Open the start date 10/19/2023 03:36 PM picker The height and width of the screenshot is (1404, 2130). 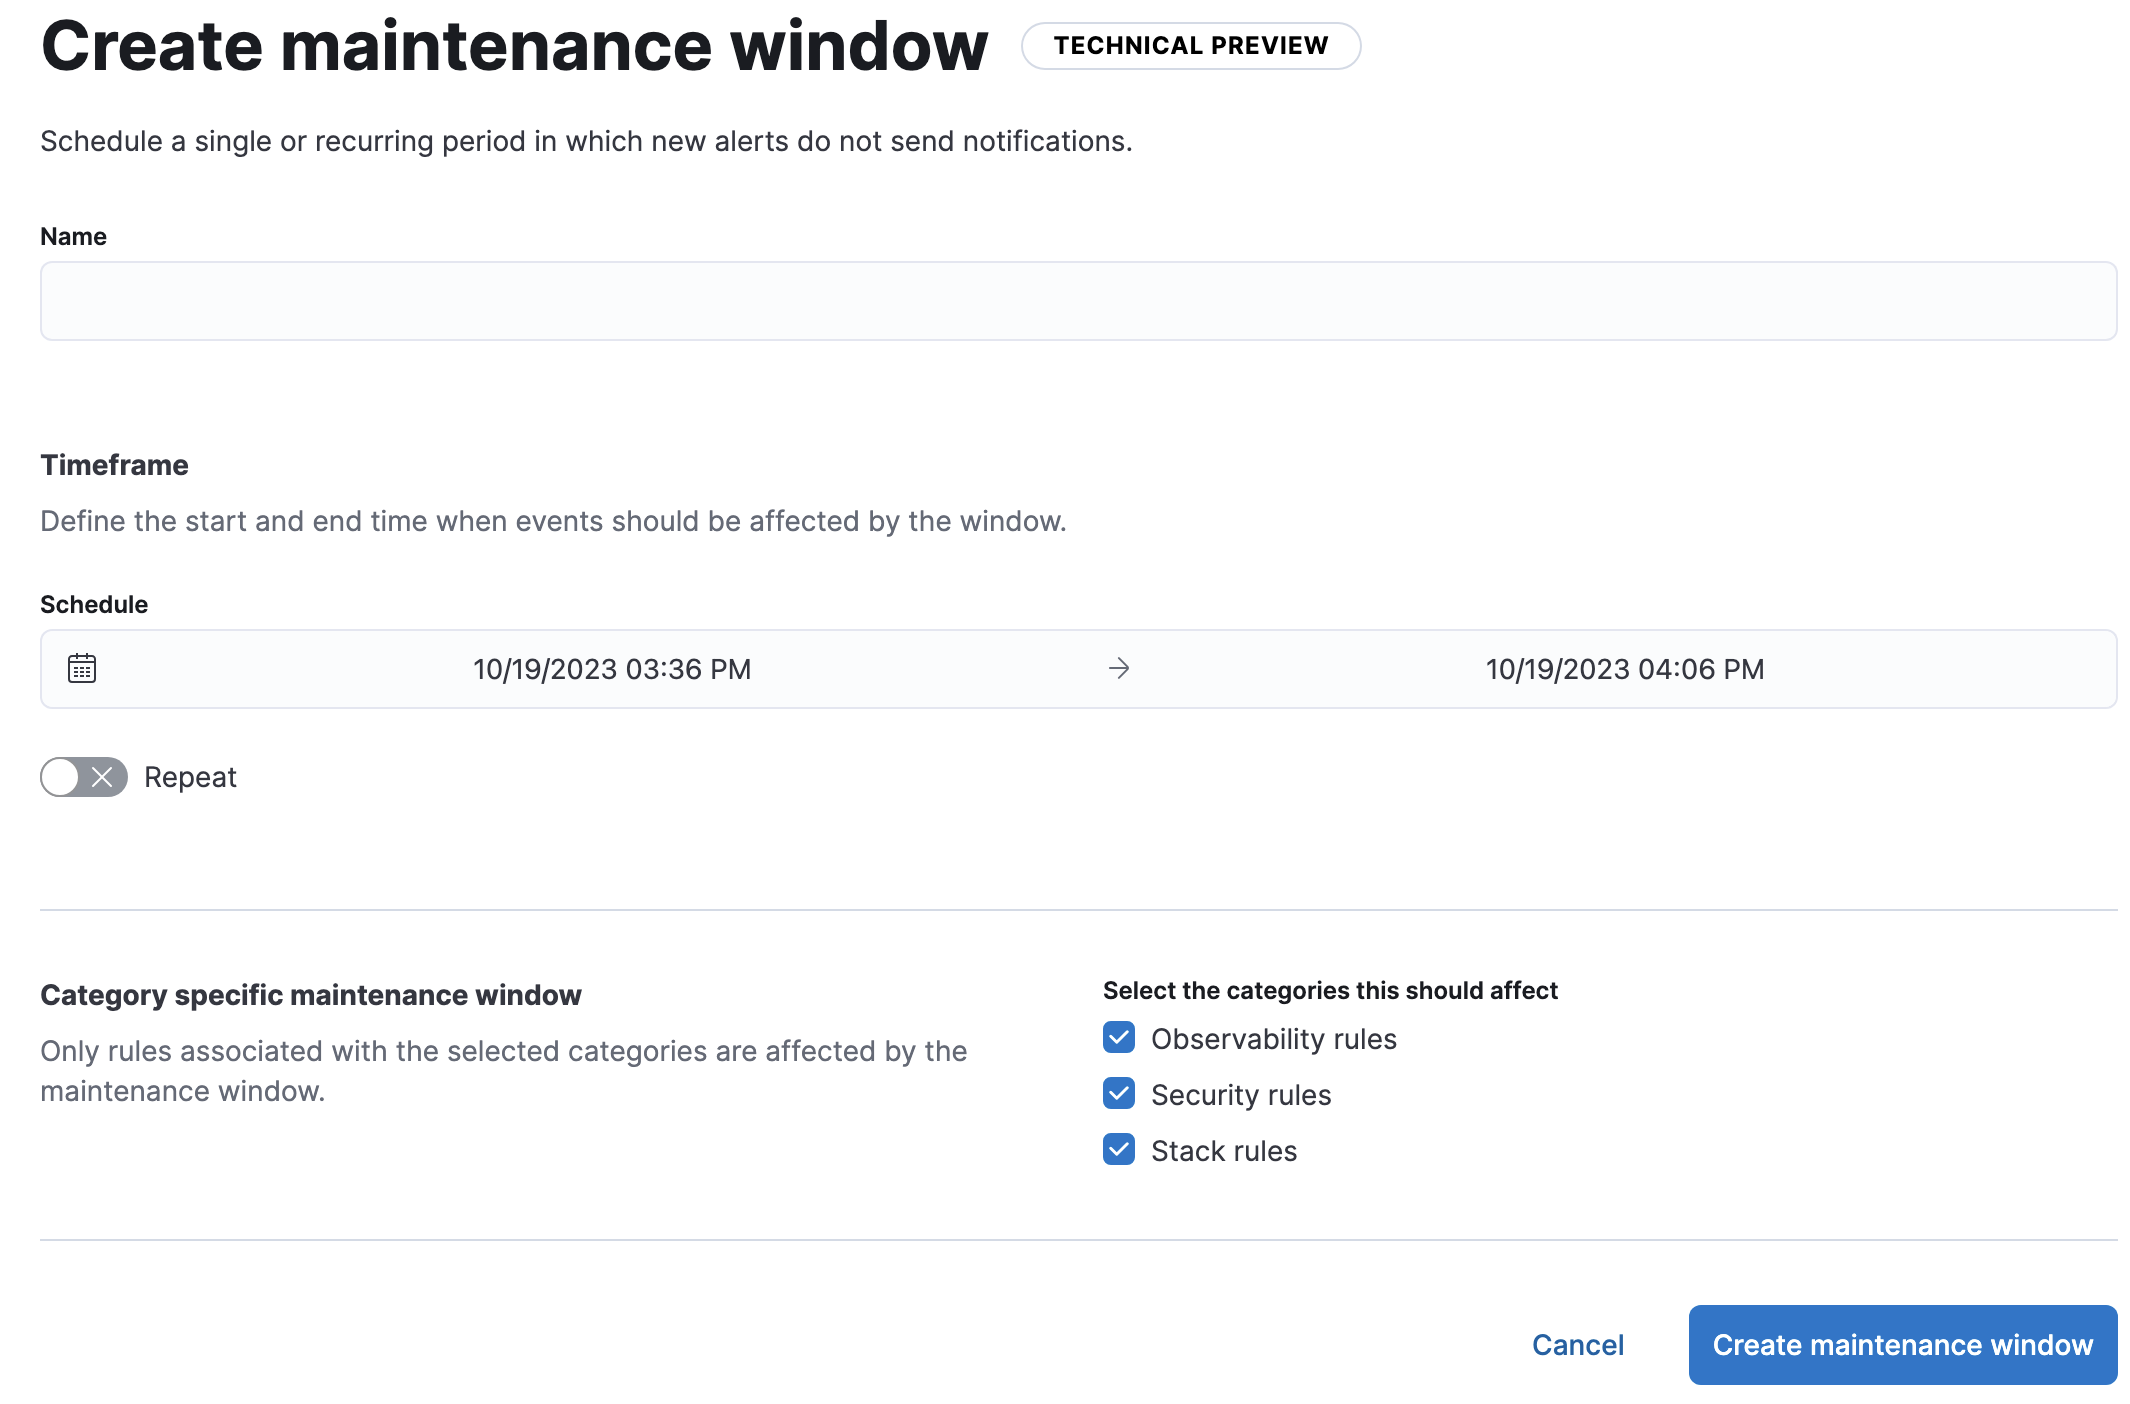[x=612, y=669]
